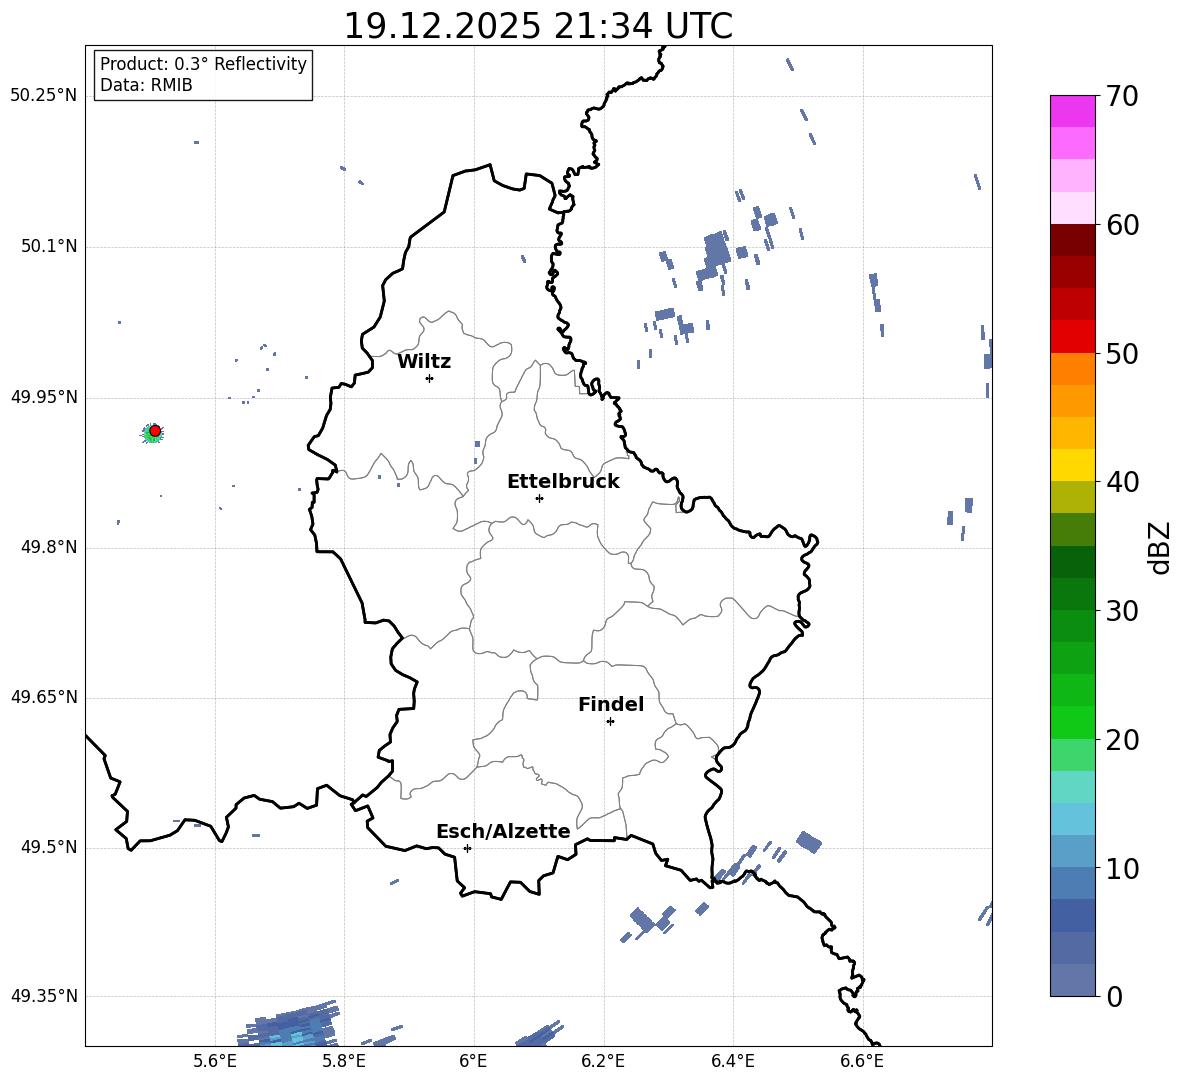This screenshot has width=1184, height=1081.
Task: Click the 49.35°N latitude label
Action: (x=44, y=996)
